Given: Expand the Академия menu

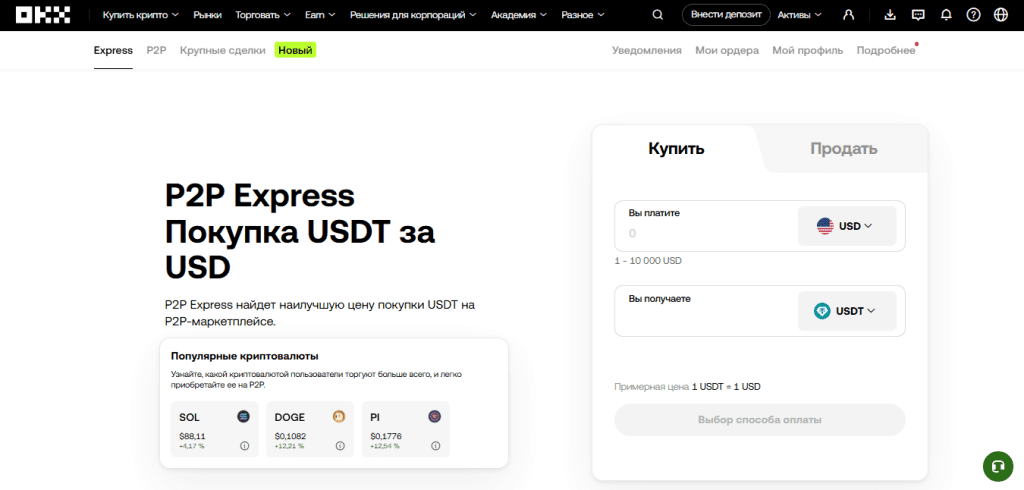Looking at the screenshot, I should (519, 15).
